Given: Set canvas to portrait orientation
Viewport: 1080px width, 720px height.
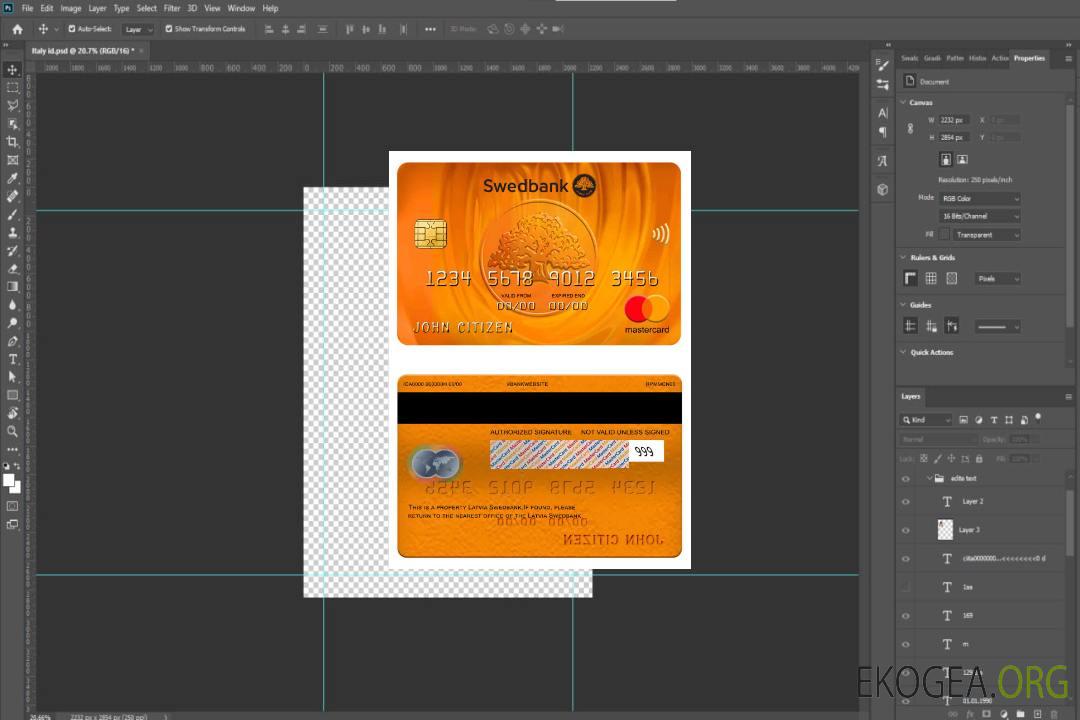Looking at the screenshot, I should 946,160.
